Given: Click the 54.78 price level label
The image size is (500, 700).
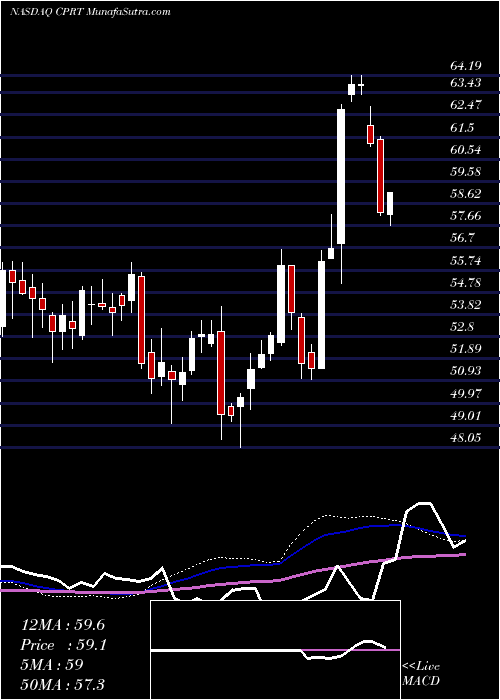Looking at the screenshot, I should 466,283.
